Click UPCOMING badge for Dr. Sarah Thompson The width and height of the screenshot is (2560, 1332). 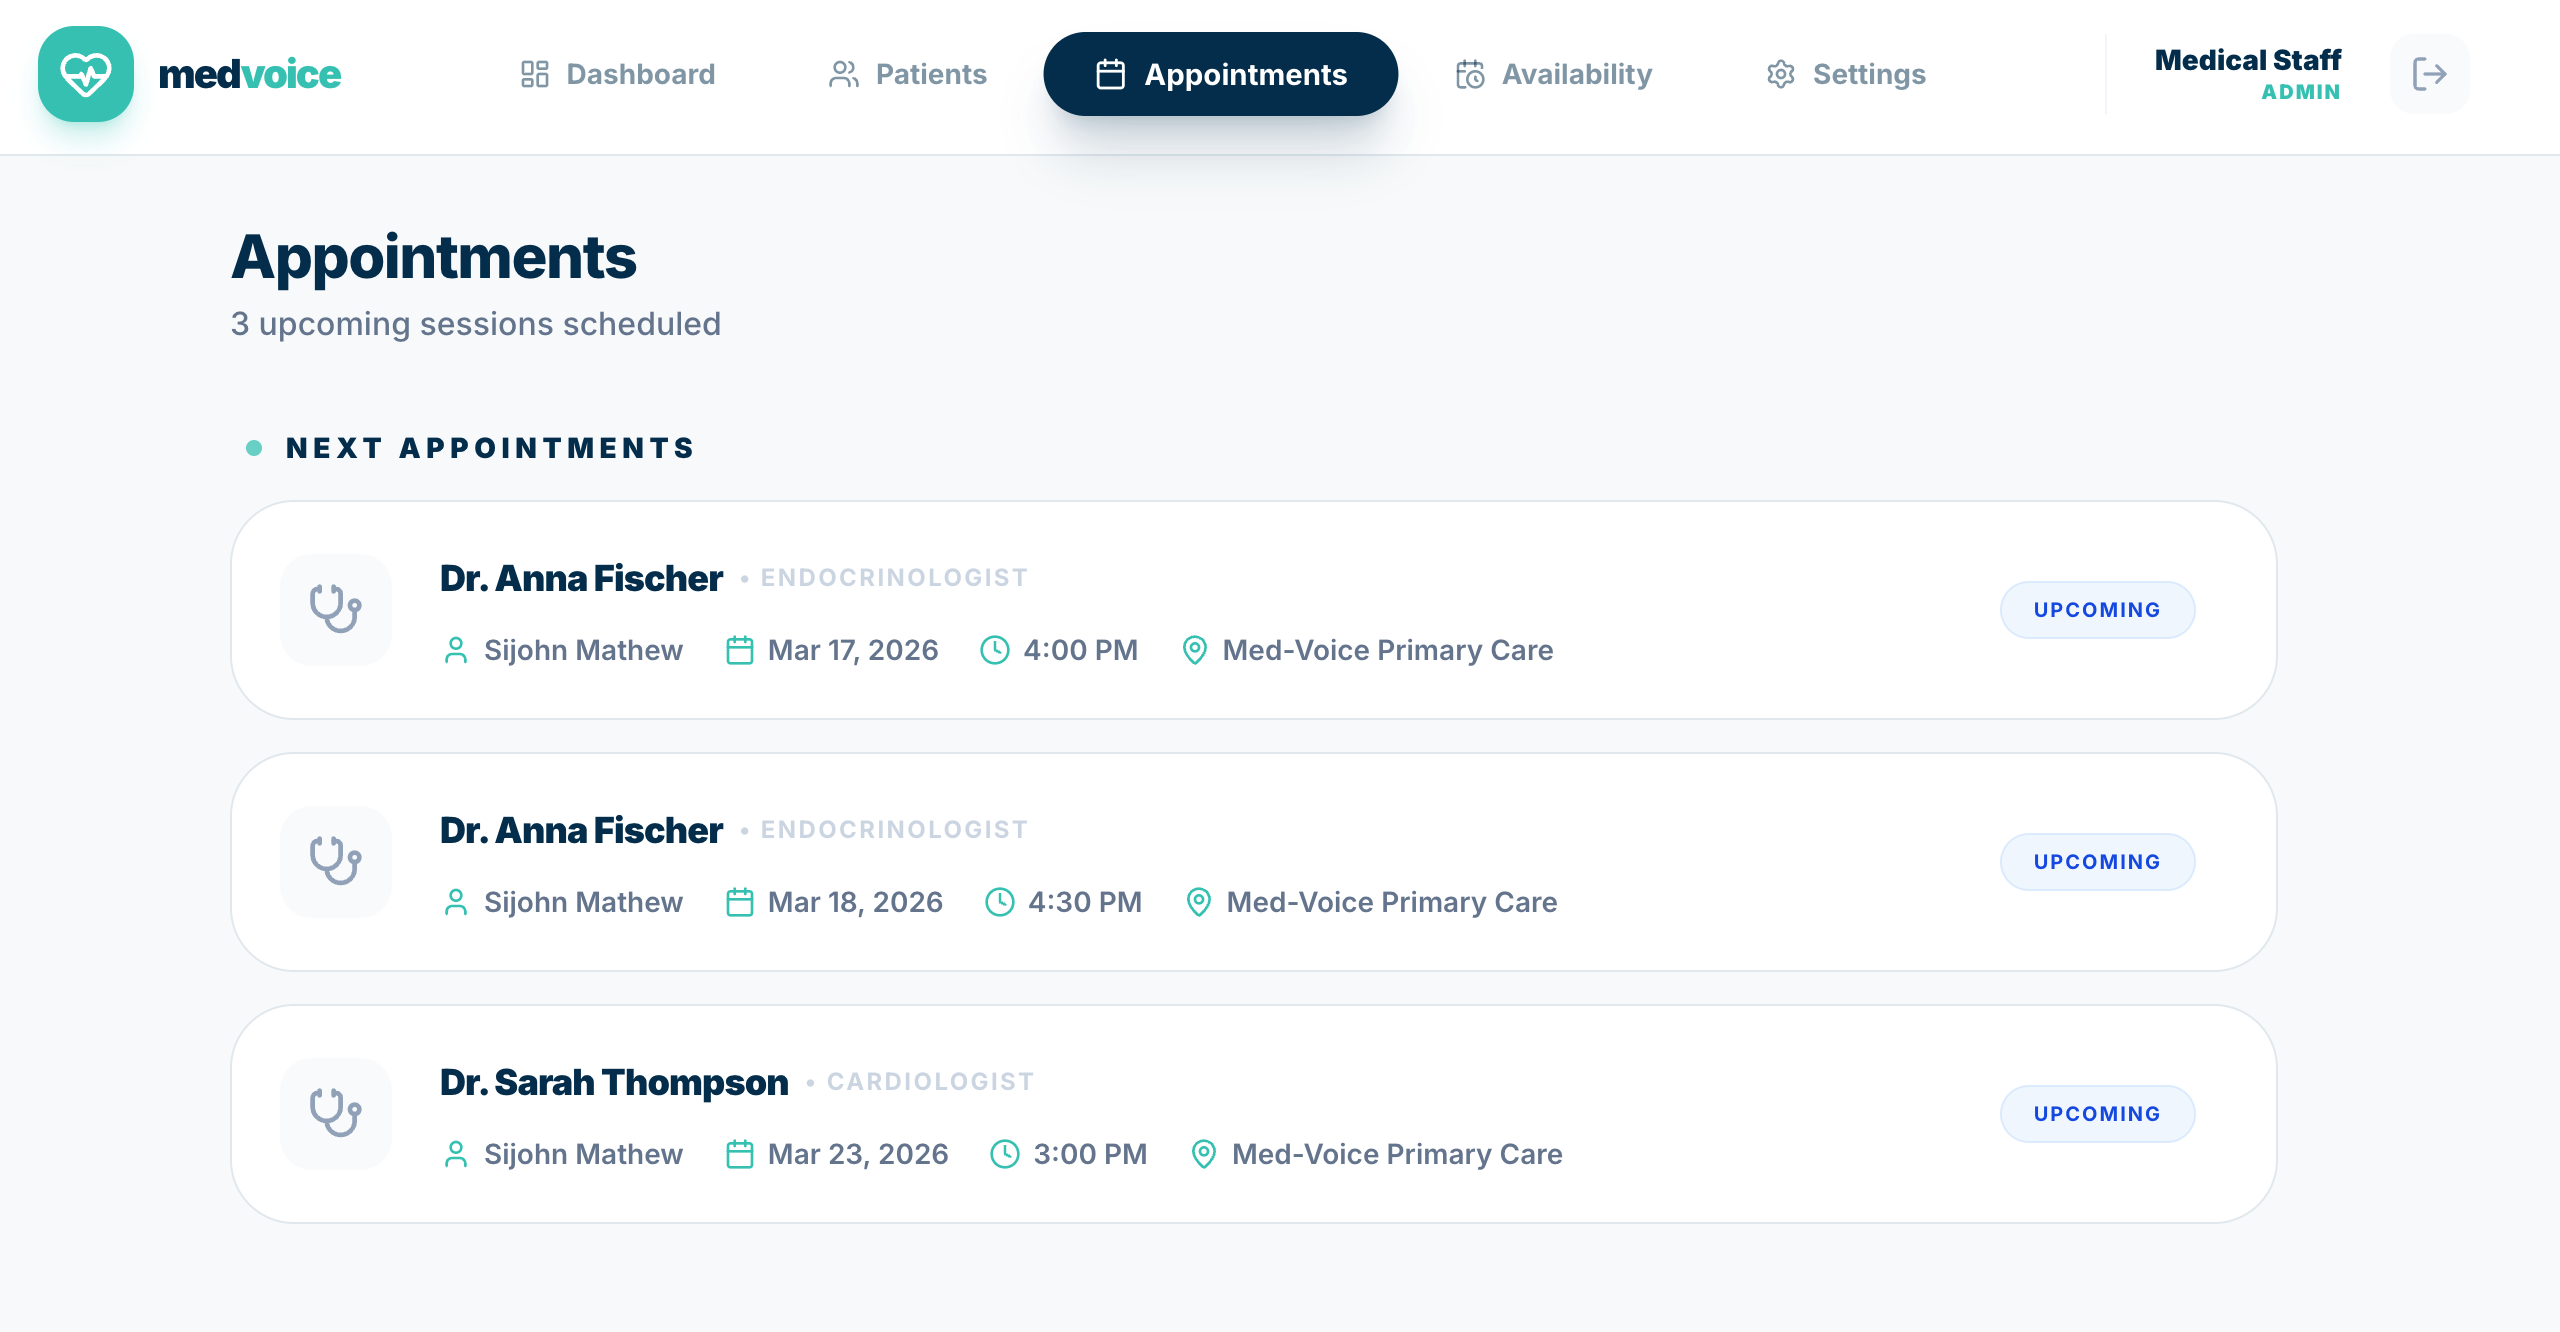pyautogui.click(x=2097, y=1114)
